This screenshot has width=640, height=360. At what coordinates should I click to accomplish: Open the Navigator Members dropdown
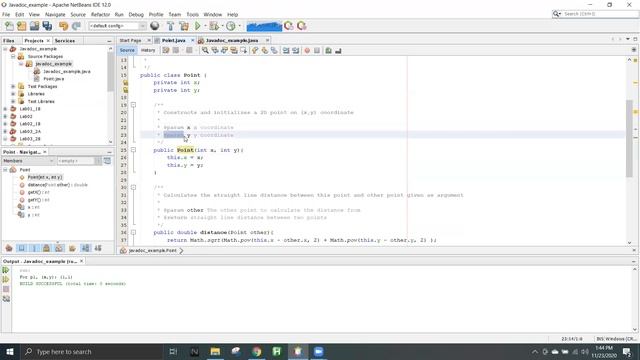(28, 161)
